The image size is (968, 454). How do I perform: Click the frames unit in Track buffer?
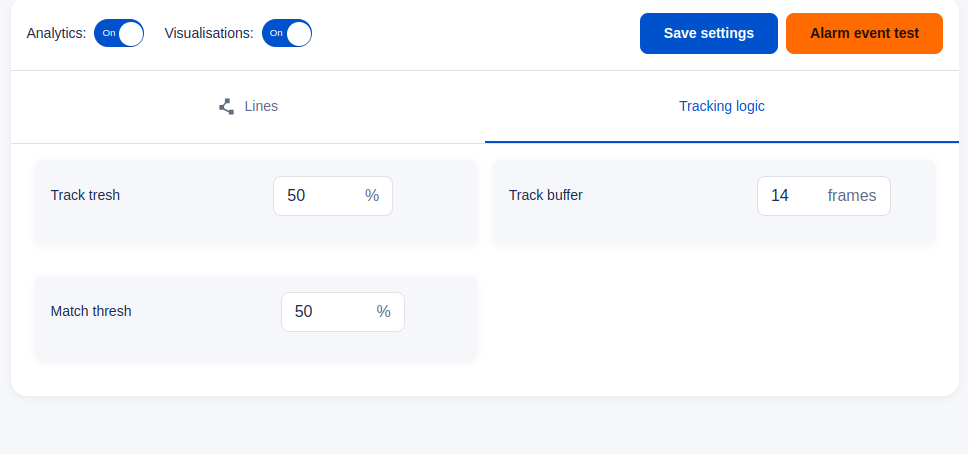coord(851,196)
